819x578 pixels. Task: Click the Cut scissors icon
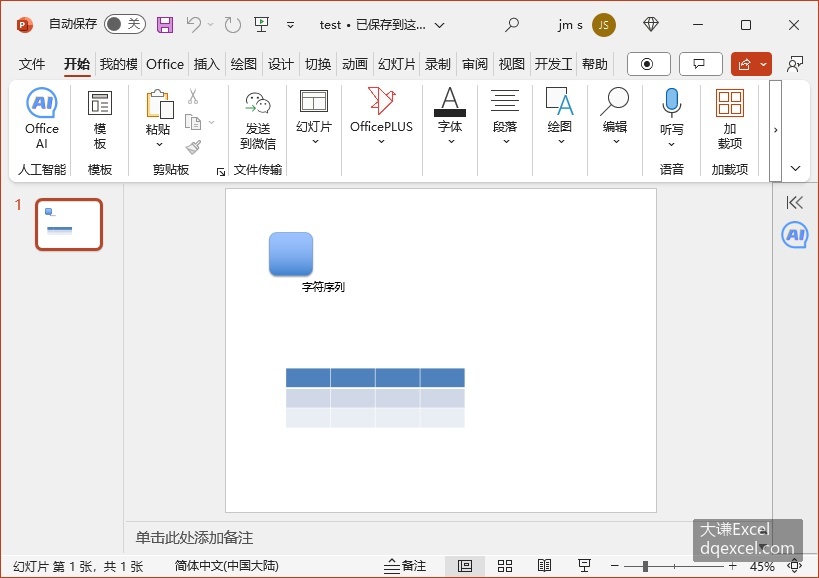(193, 97)
